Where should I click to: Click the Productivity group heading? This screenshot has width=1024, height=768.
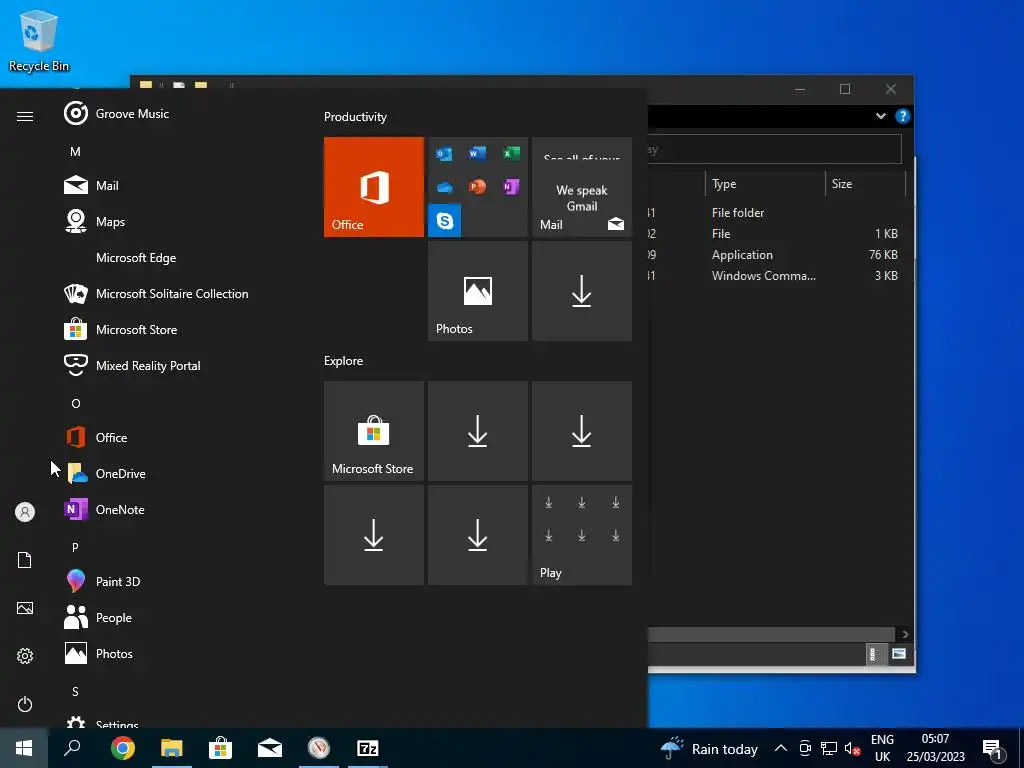pyautogui.click(x=355, y=117)
